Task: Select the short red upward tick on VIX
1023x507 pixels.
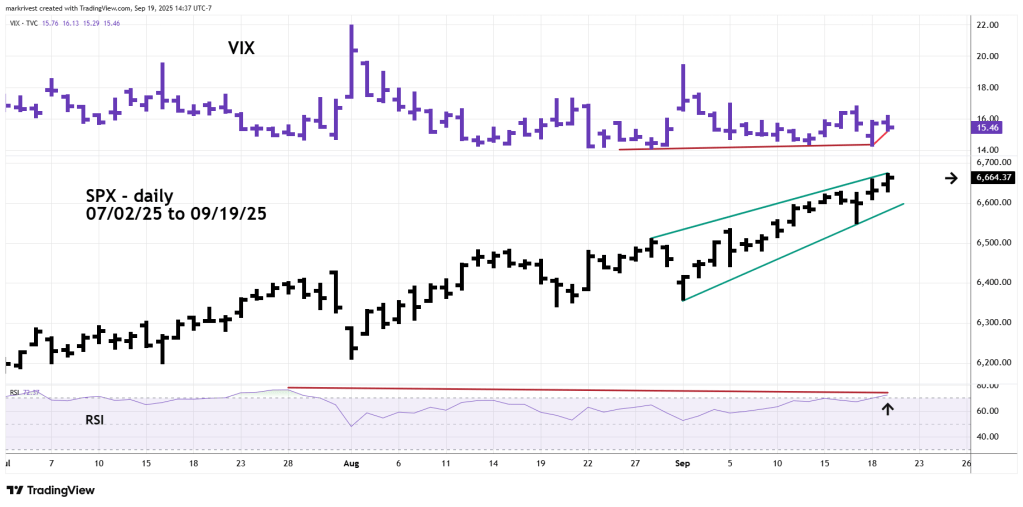Action: pyautogui.click(x=882, y=136)
